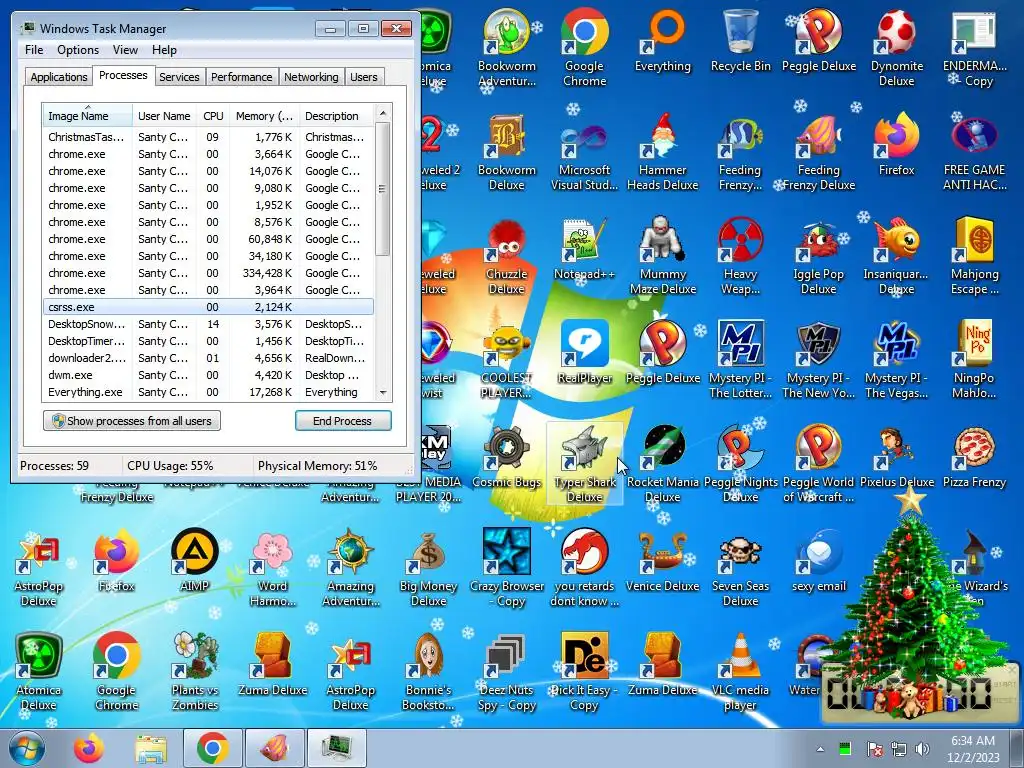
Task: Click the End Process button
Action: pyautogui.click(x=343, y=421)
